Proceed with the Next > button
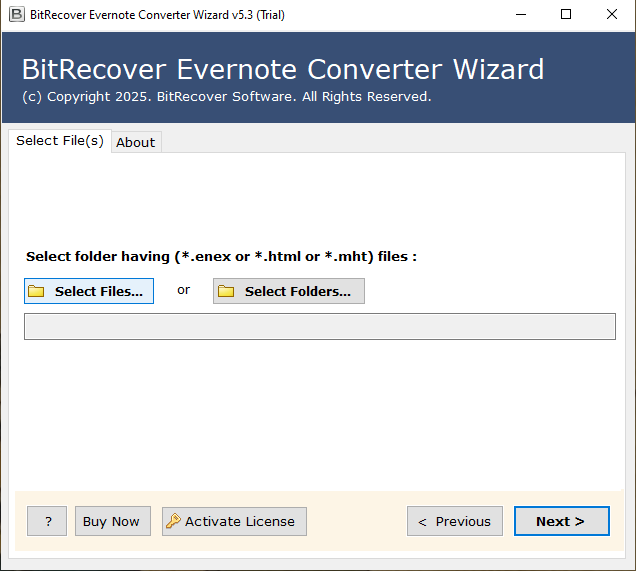This screenshot has height=571, width=636. (x=561, y=521)
